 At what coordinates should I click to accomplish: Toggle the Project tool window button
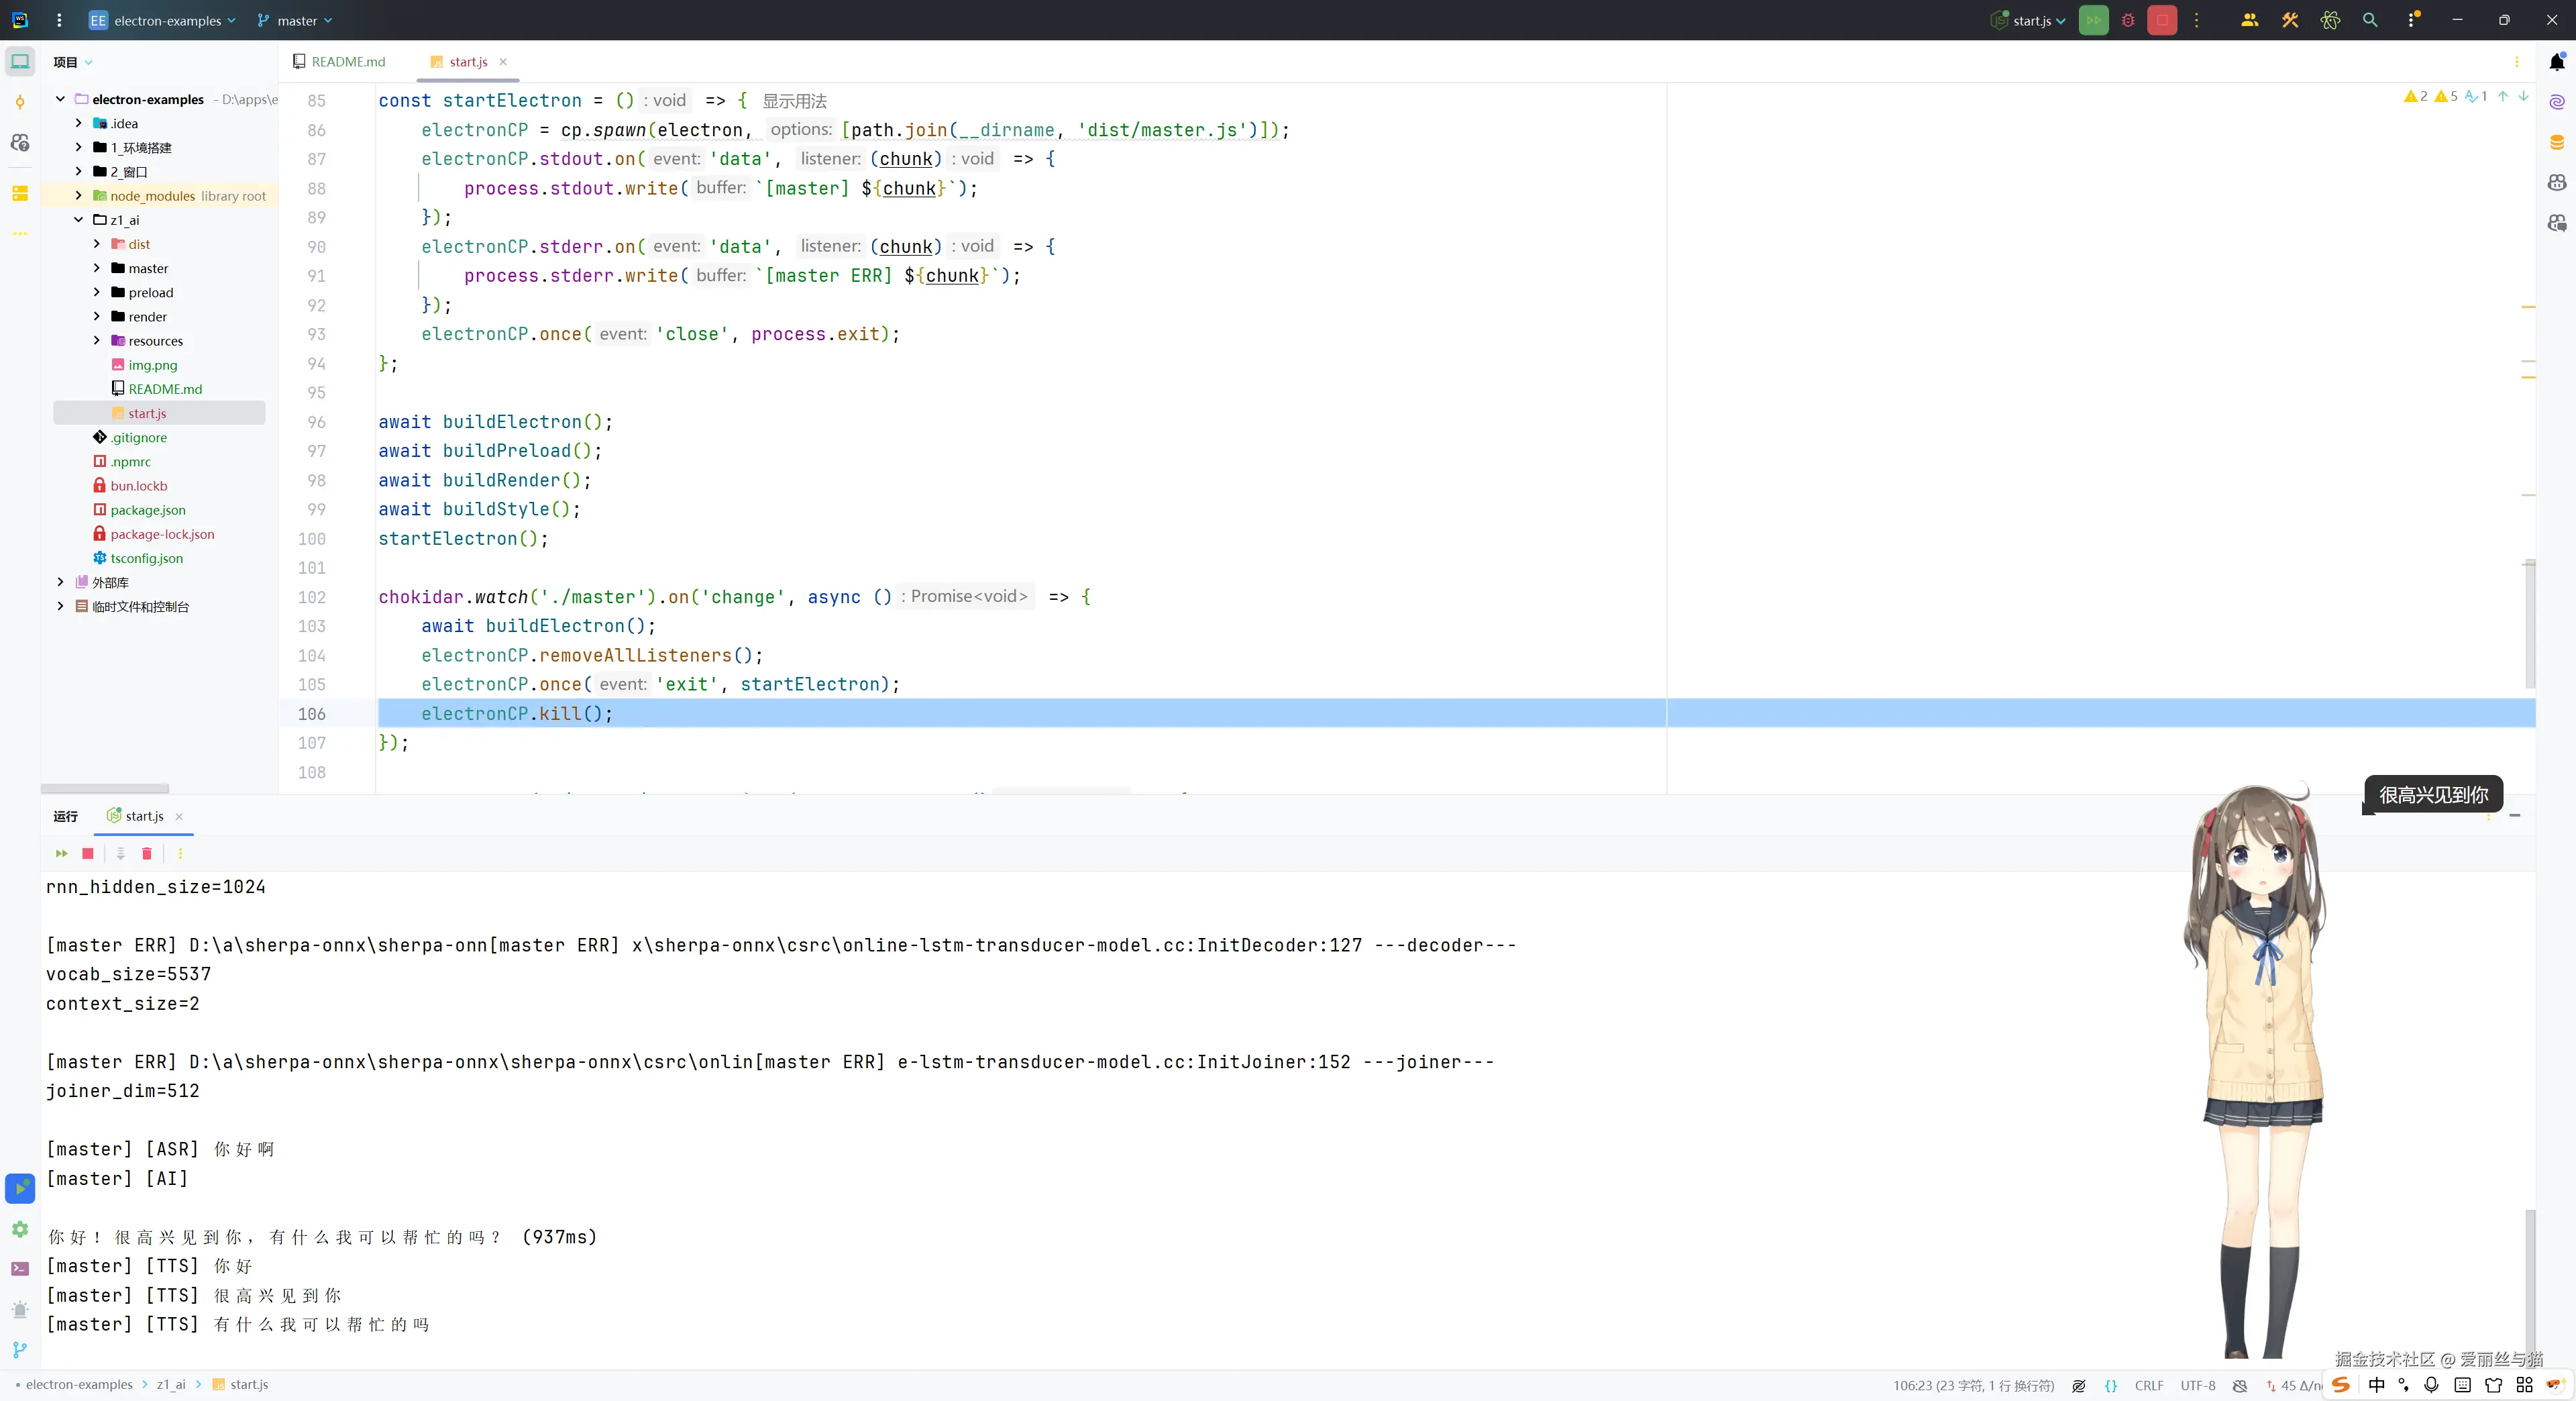[20, 62]
